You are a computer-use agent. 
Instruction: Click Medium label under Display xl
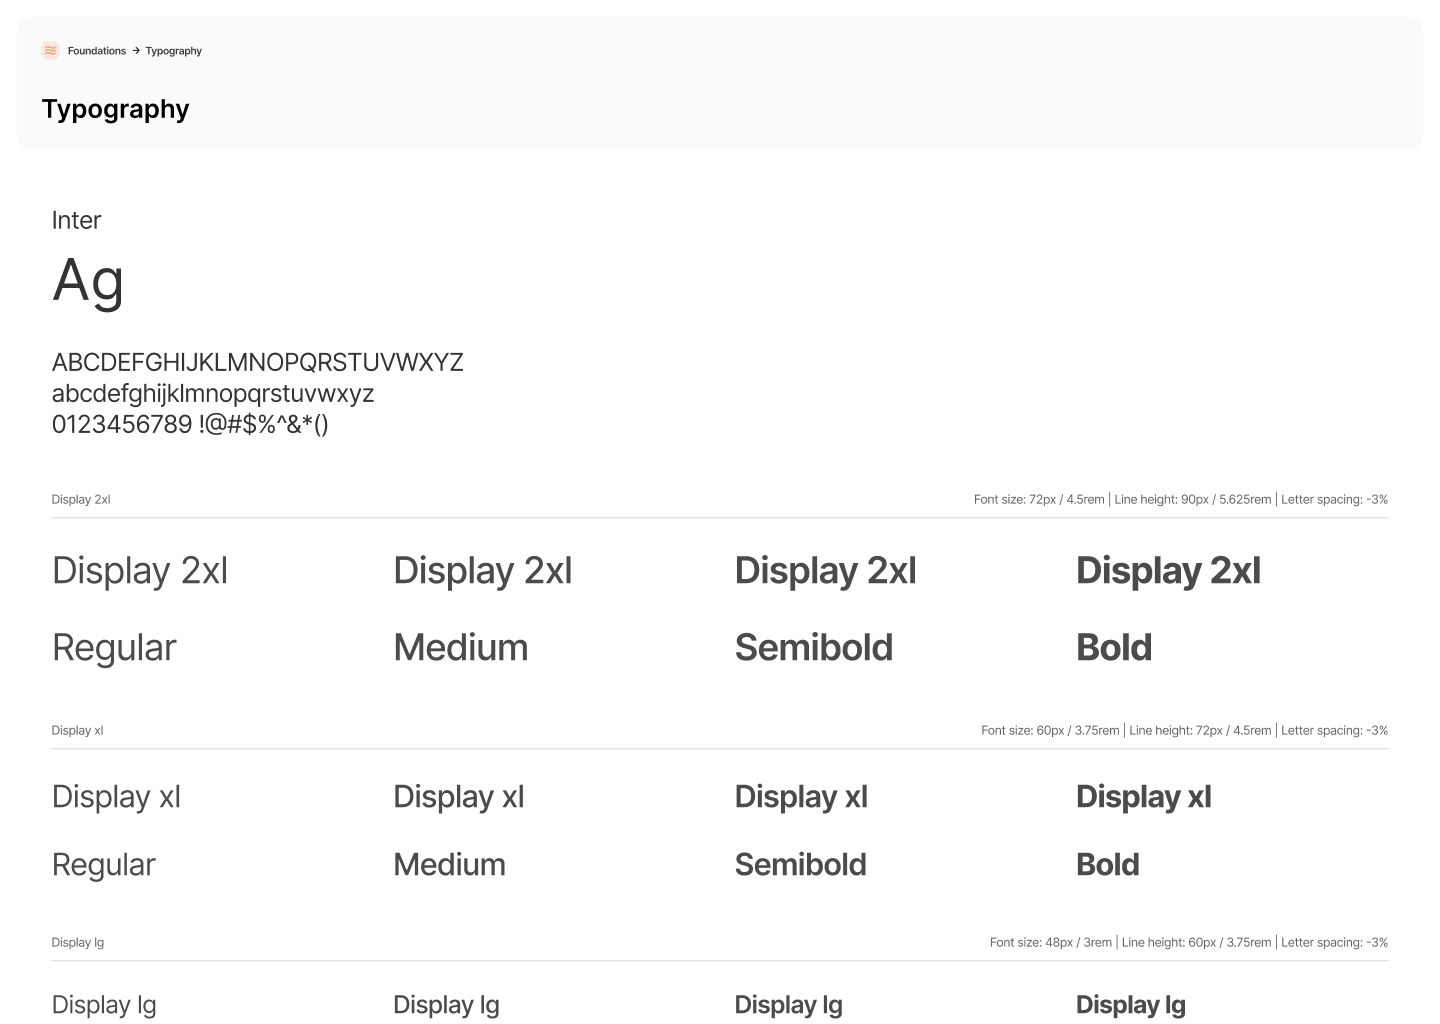tap(449, 865)
